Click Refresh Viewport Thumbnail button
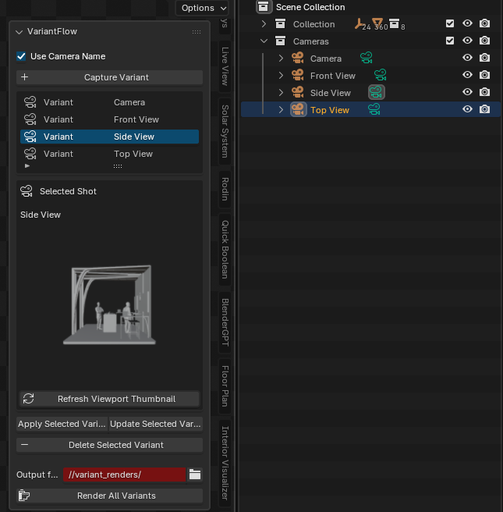This screenshot has width=503, height=512. 109,399
